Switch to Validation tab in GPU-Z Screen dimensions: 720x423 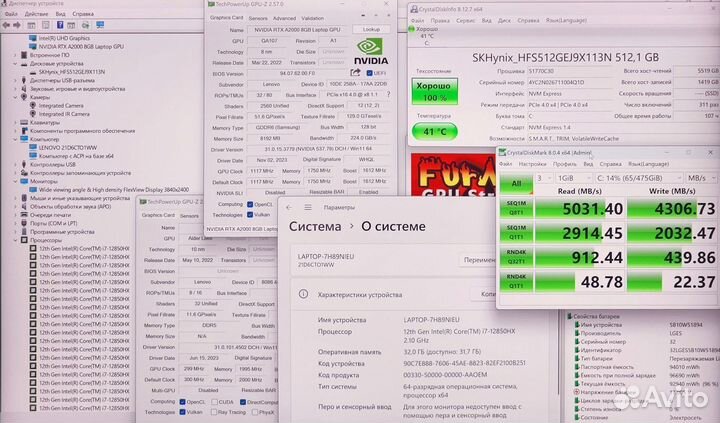coord(312,18)
